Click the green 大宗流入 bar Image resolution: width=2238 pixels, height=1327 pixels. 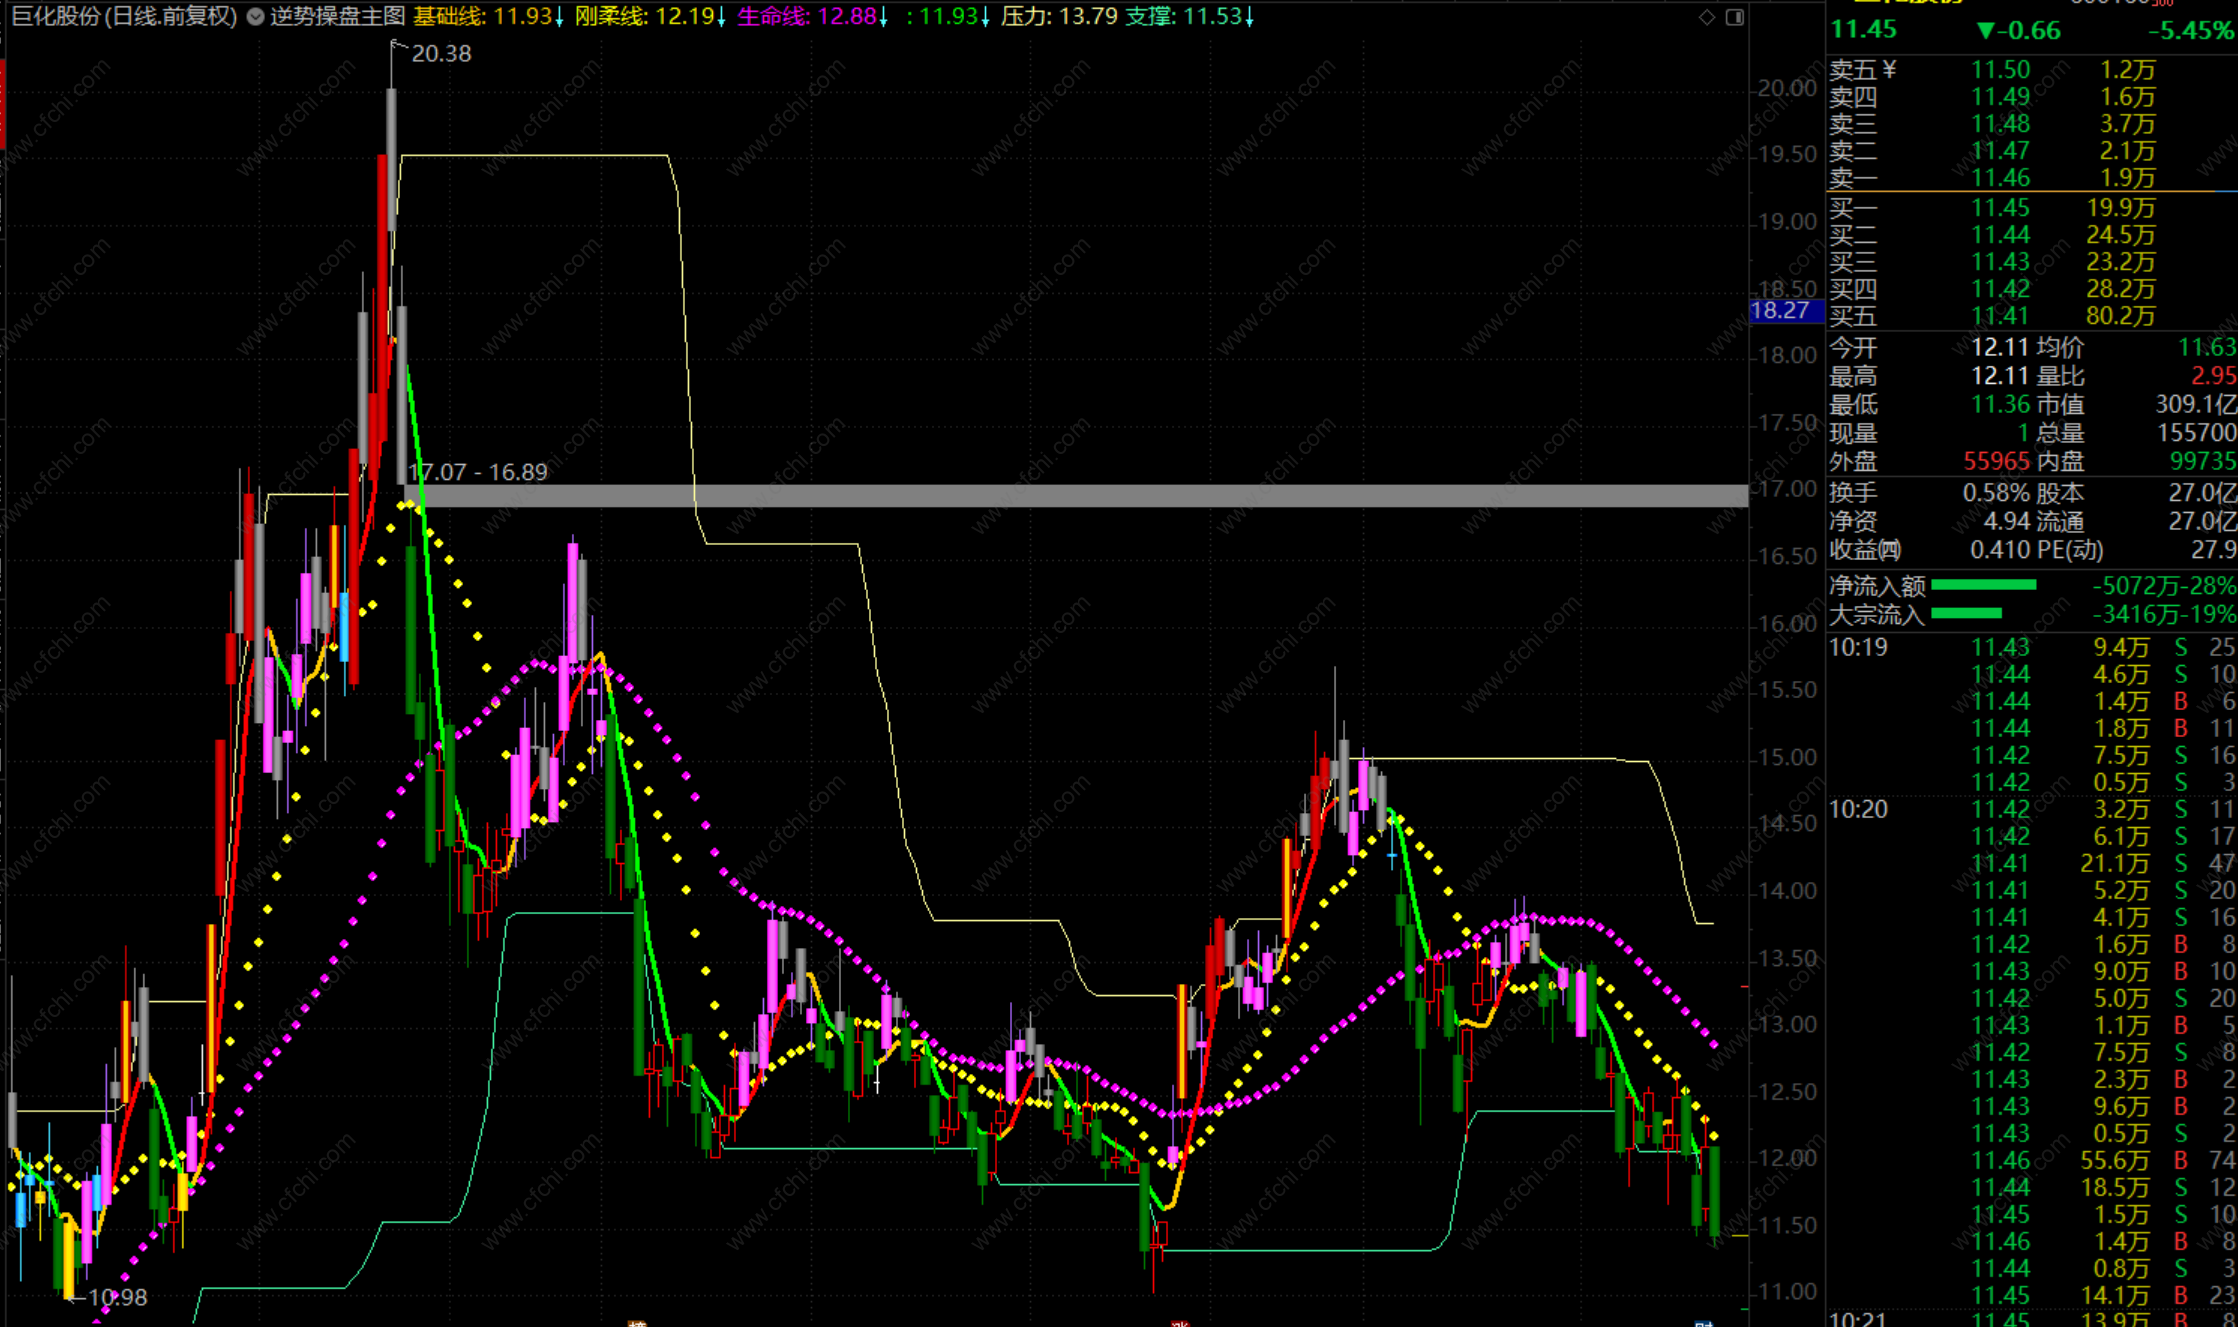tap(1966, 613)
